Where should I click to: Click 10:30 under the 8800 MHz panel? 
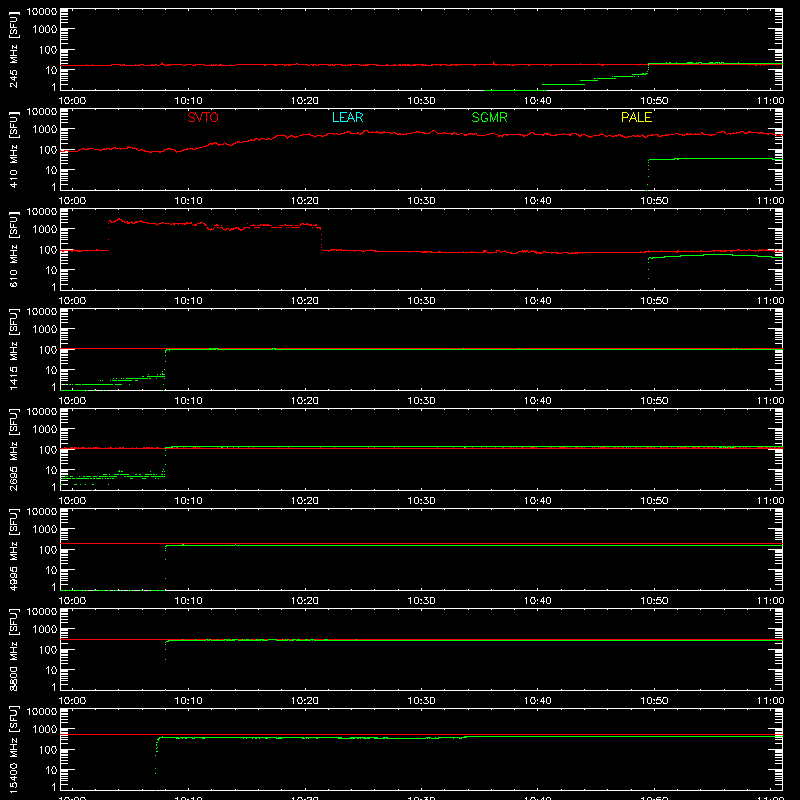point(421,701)
